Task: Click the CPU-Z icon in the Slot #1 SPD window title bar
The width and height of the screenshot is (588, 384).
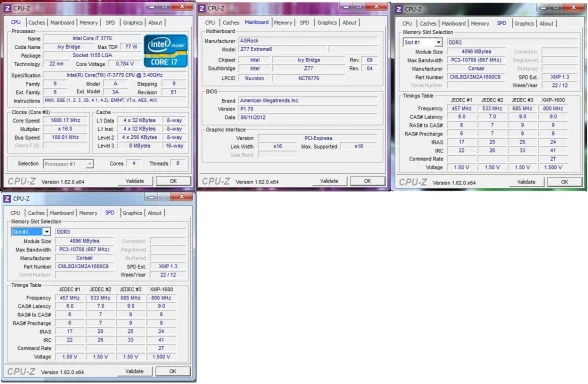Action: click(399, 9)
